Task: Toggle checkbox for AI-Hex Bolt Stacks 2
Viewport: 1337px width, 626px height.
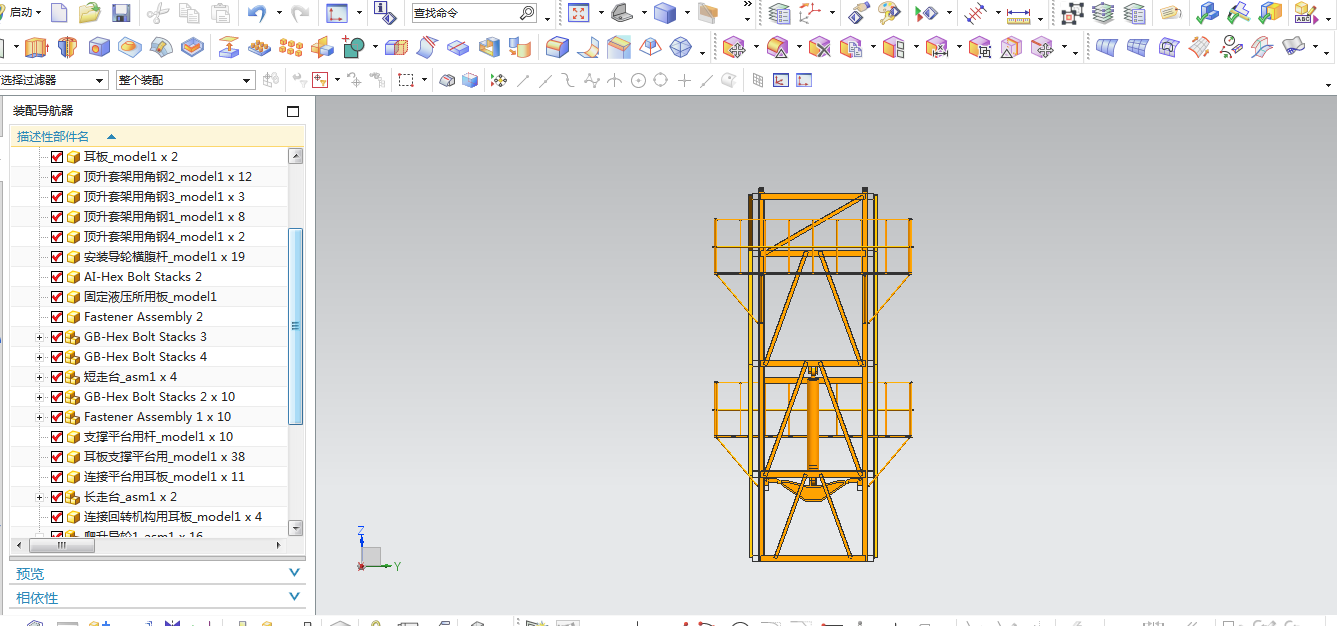Action: pyautogui.click(x=57, y=277)
